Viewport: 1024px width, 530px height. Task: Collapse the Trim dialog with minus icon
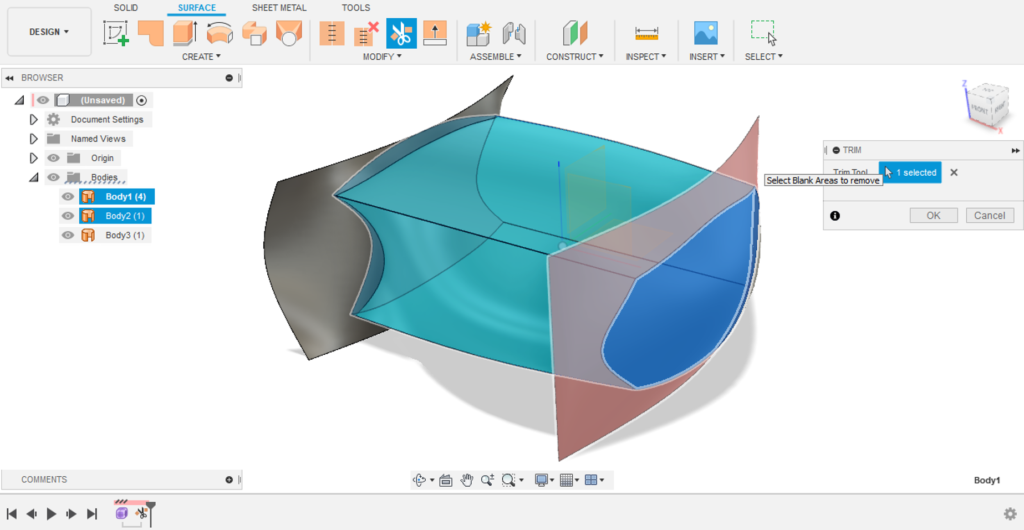pyautogui.click(x=836, y=150)
